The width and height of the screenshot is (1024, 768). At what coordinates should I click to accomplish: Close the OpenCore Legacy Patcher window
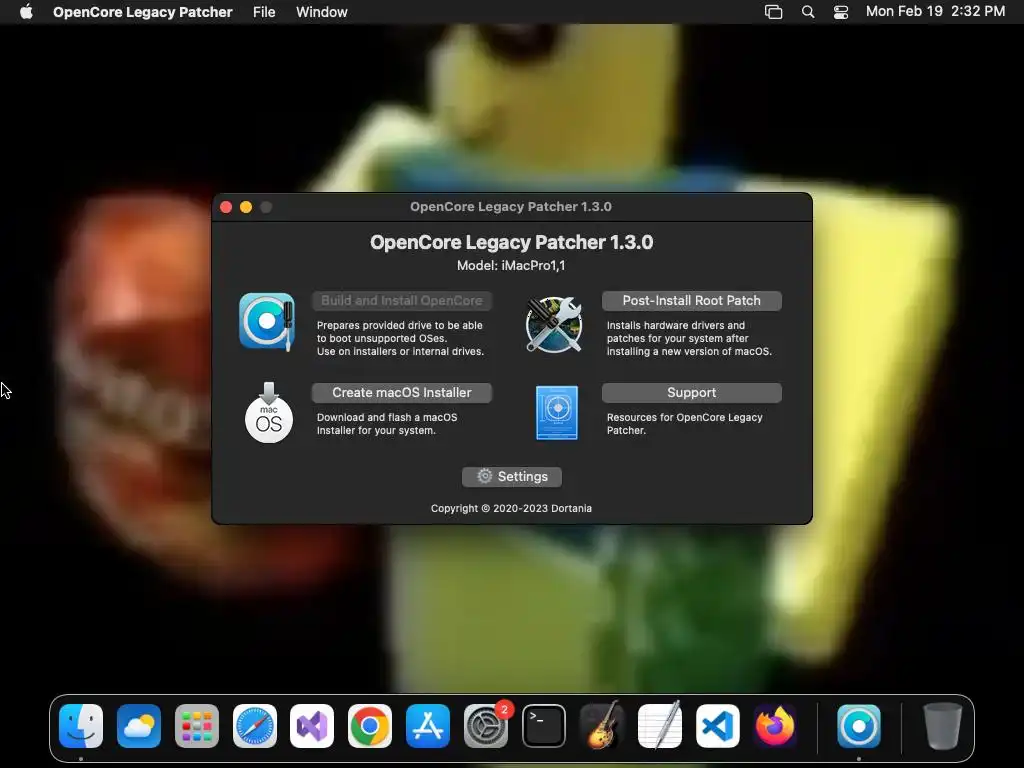tap(226, 207)
